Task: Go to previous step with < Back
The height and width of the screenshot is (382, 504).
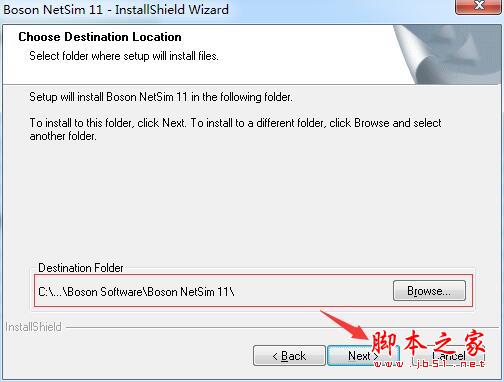Action: (289, 356)
